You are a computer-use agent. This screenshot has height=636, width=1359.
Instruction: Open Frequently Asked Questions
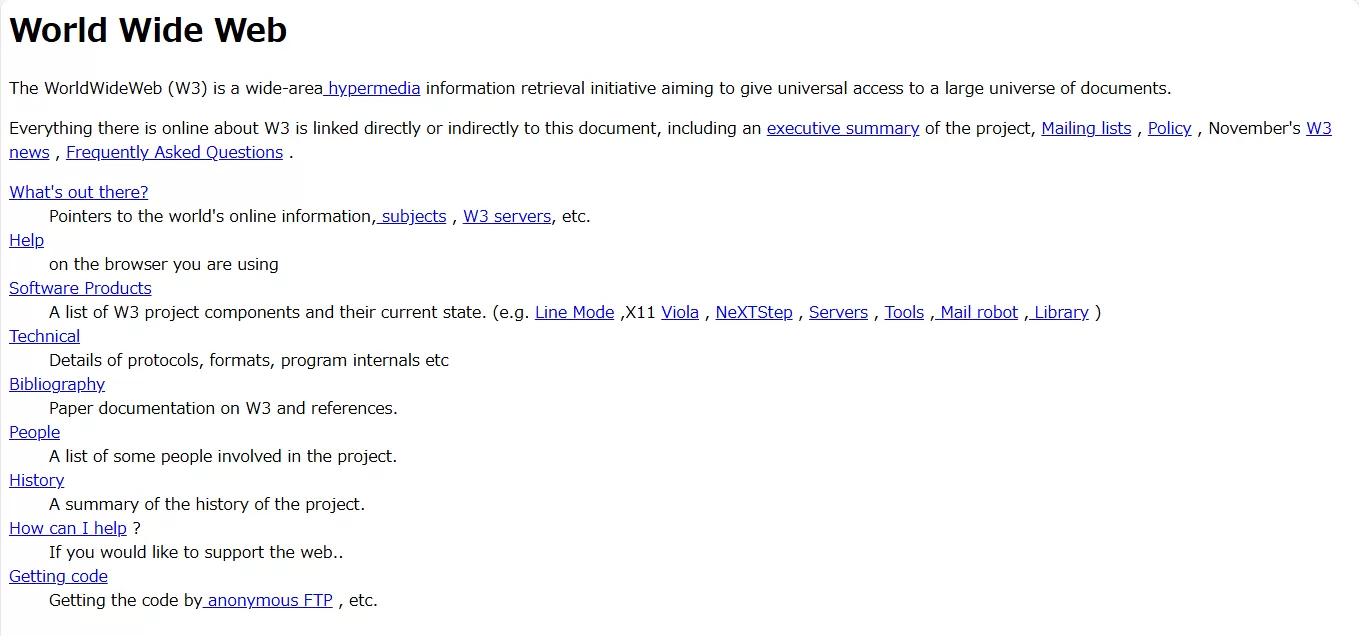click(x=174, y=152)
